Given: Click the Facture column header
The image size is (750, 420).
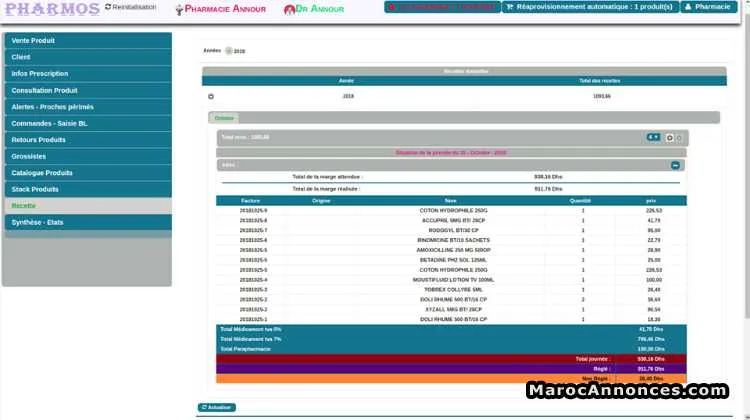Looking at the screenshot, I should 251,201.
